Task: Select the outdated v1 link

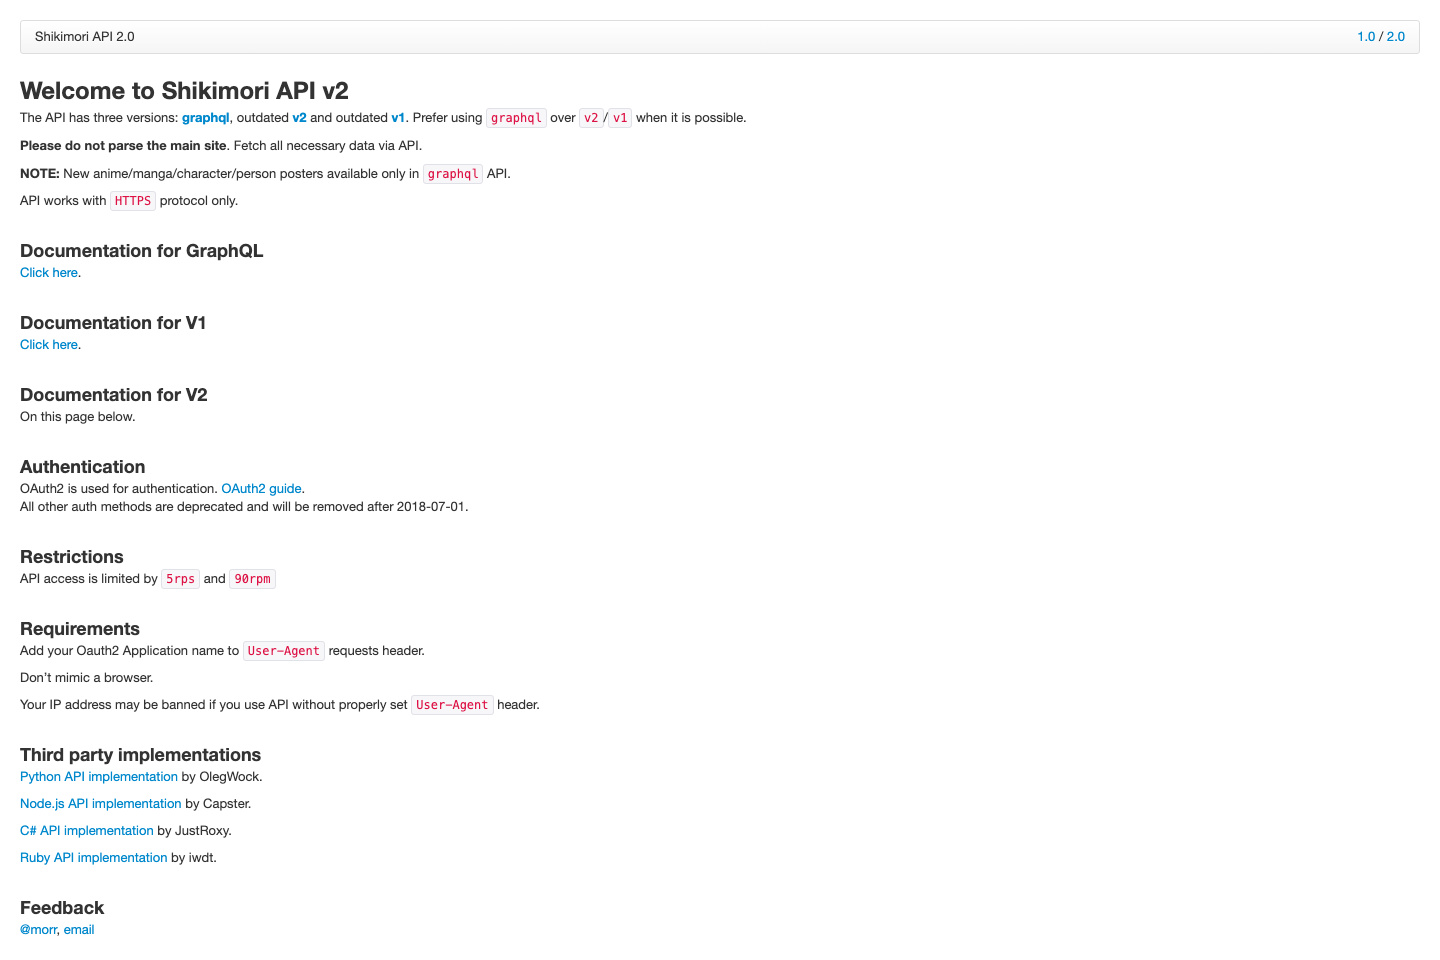Action: coord(397,117)
